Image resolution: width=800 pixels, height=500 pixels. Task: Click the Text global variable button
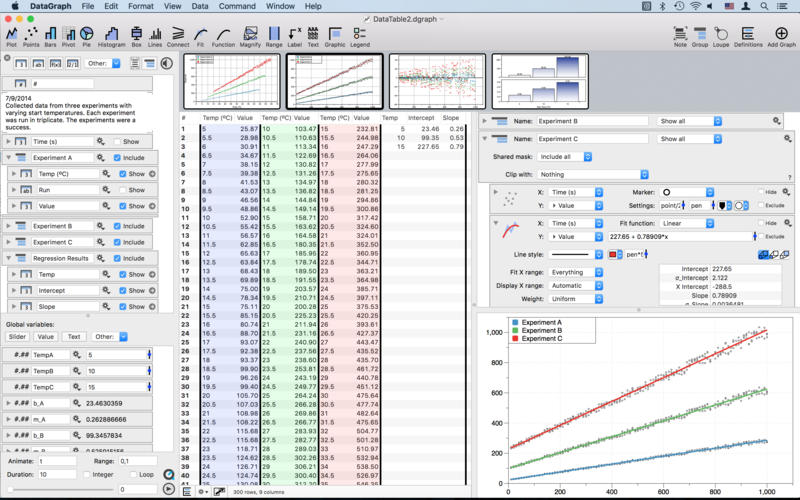[74, 337]
